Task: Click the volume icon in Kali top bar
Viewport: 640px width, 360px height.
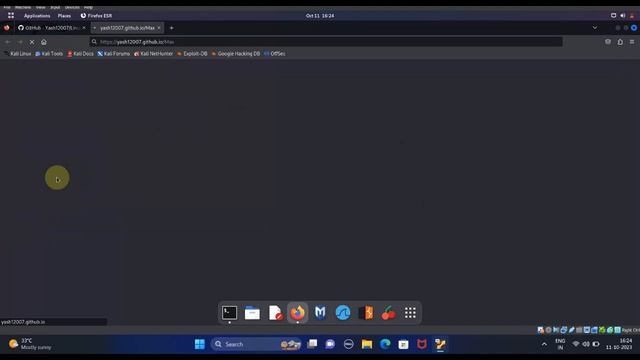Action: (x=623, y=16)
